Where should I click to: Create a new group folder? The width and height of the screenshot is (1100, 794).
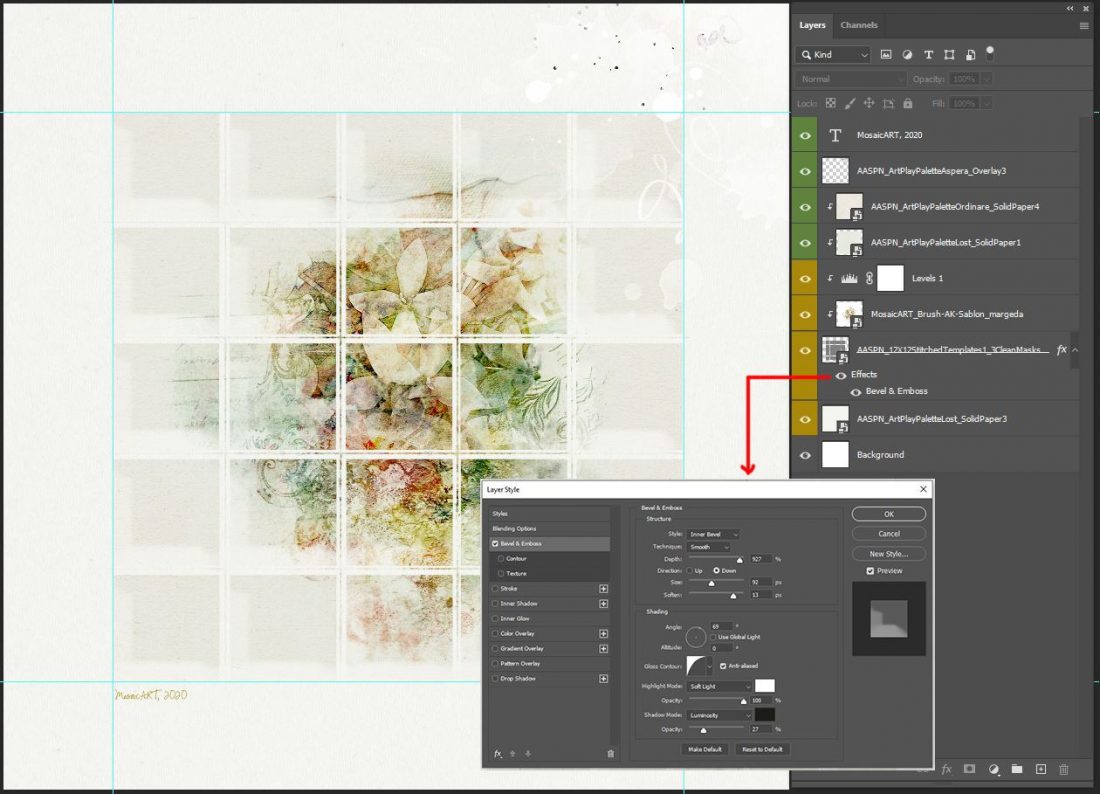click(x=1017, y=769)
